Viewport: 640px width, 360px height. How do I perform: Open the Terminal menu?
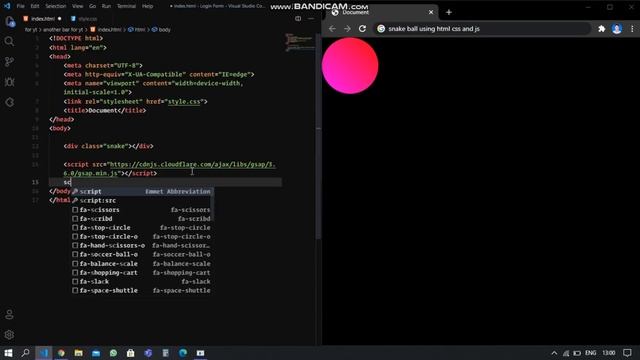click(x=126, y=6)
